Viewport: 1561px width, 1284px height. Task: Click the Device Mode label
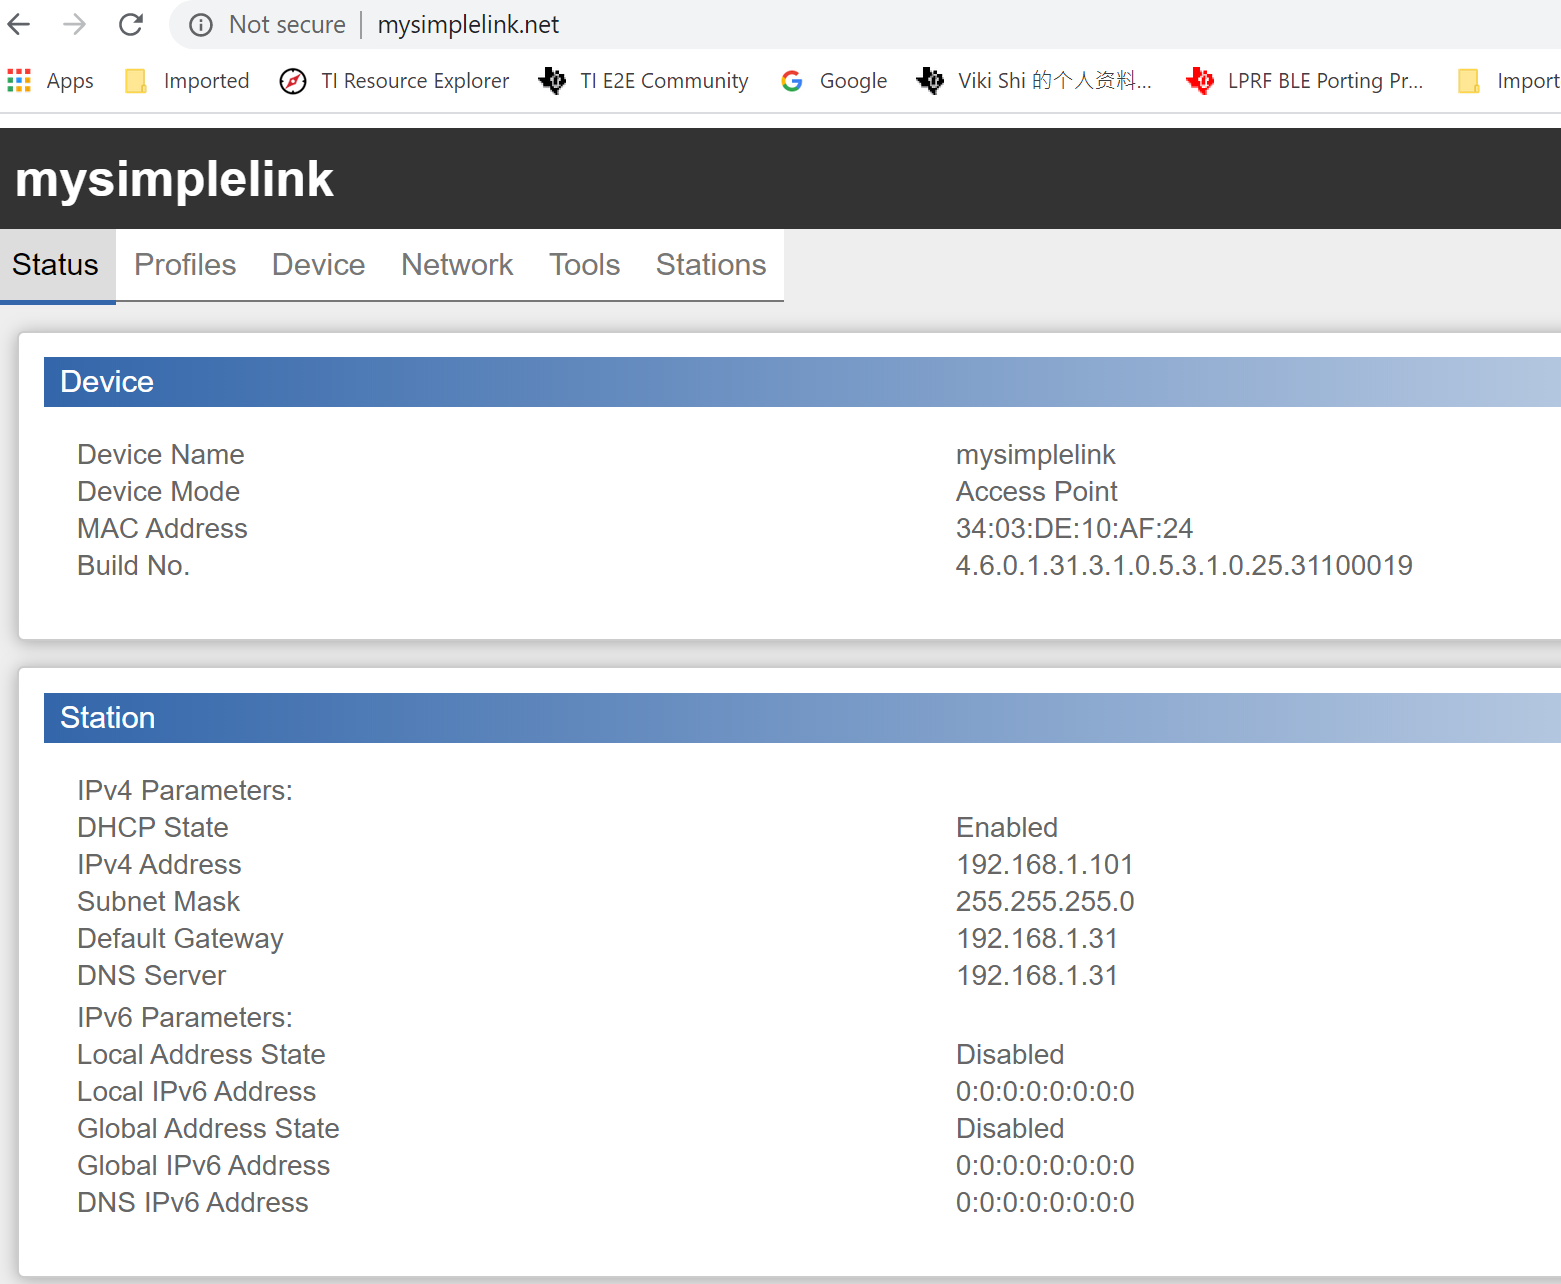[158, 492]
